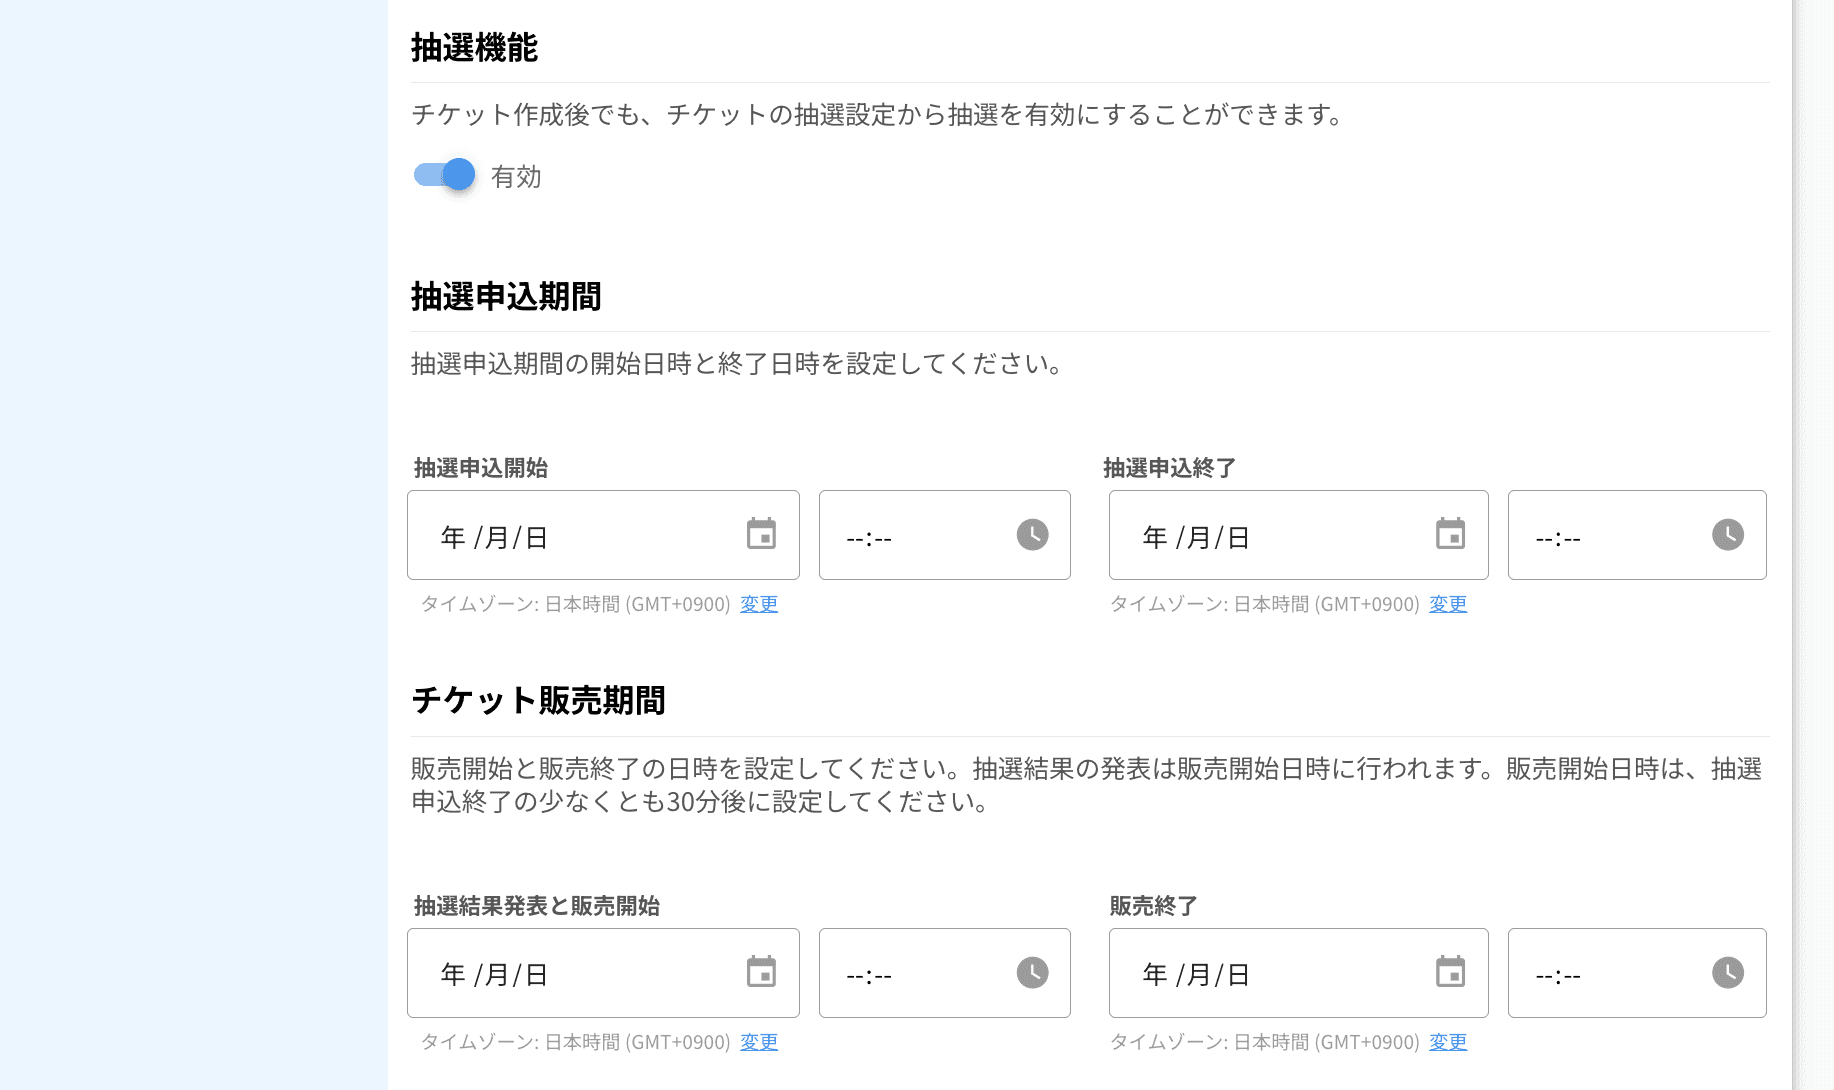Open the clock picker for 抽選申込終了 time
This screenshot has width=1834, height=1090.
pyautogui.click(x=1727, y=535)
